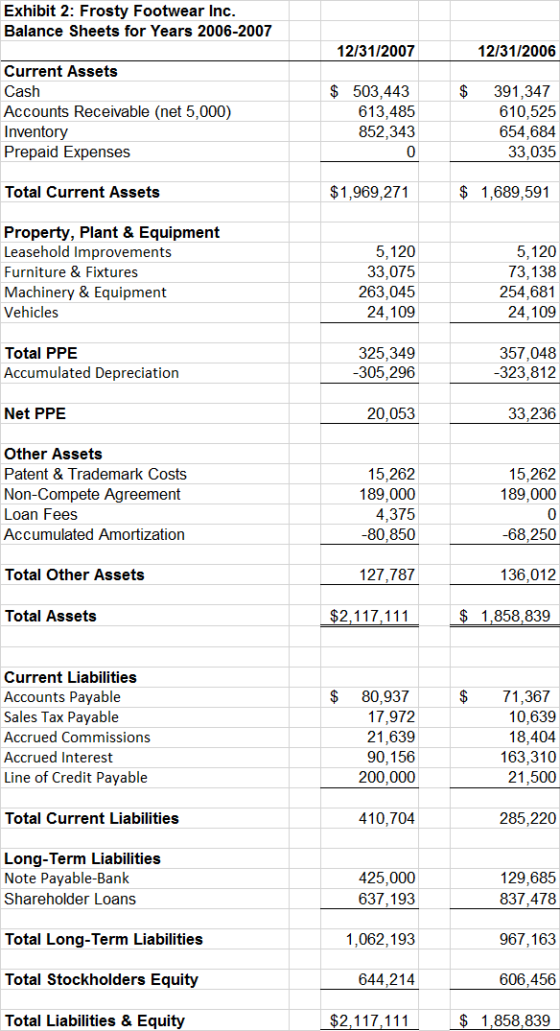Click Accounts Receivable value 610,525
The width and height of the screenshot is (560, 1031).
click(528, 112)
